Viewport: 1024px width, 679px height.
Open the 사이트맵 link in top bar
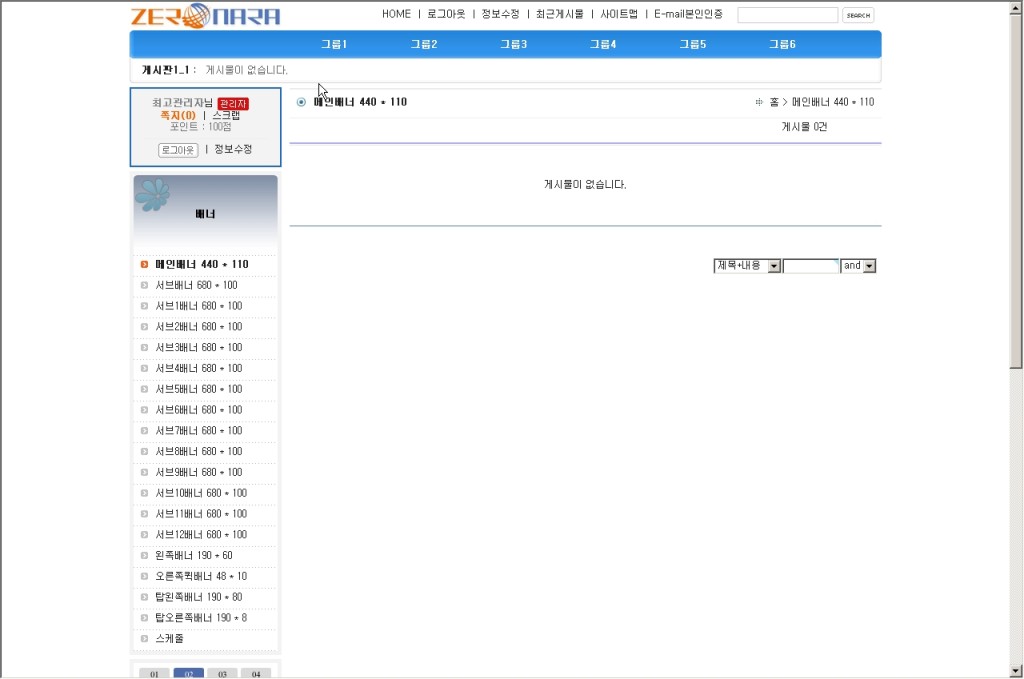pos(619,14)
